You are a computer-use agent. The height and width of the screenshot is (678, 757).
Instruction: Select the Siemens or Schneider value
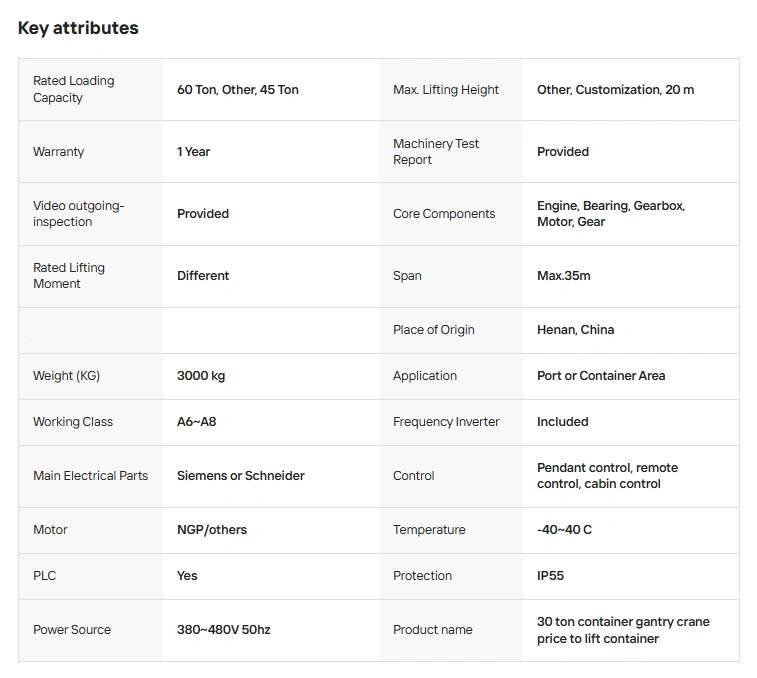coord(241,476)
